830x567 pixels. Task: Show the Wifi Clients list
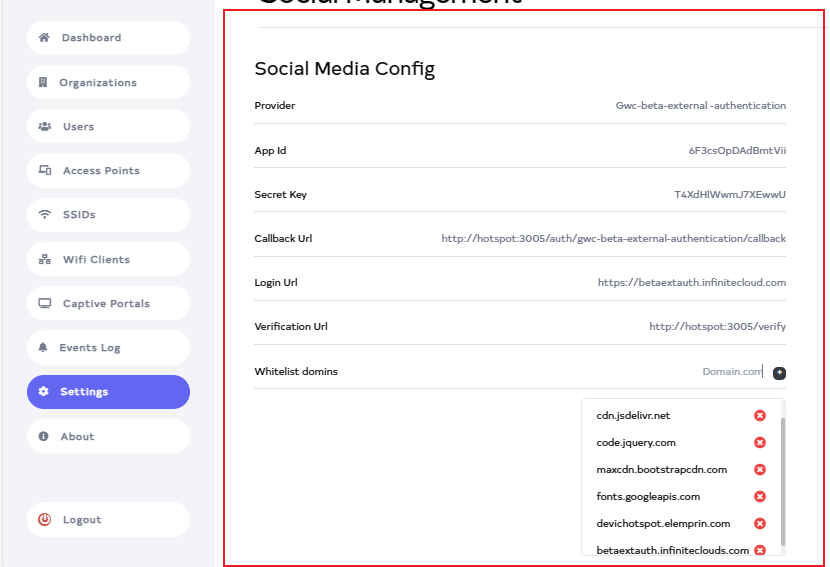[x=108, y=260]
